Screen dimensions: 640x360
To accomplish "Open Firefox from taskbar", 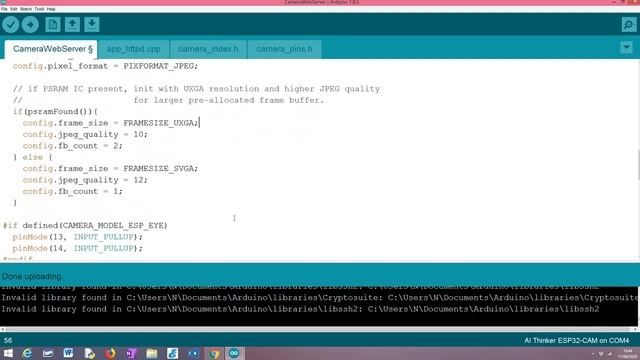I will [110, 353].
